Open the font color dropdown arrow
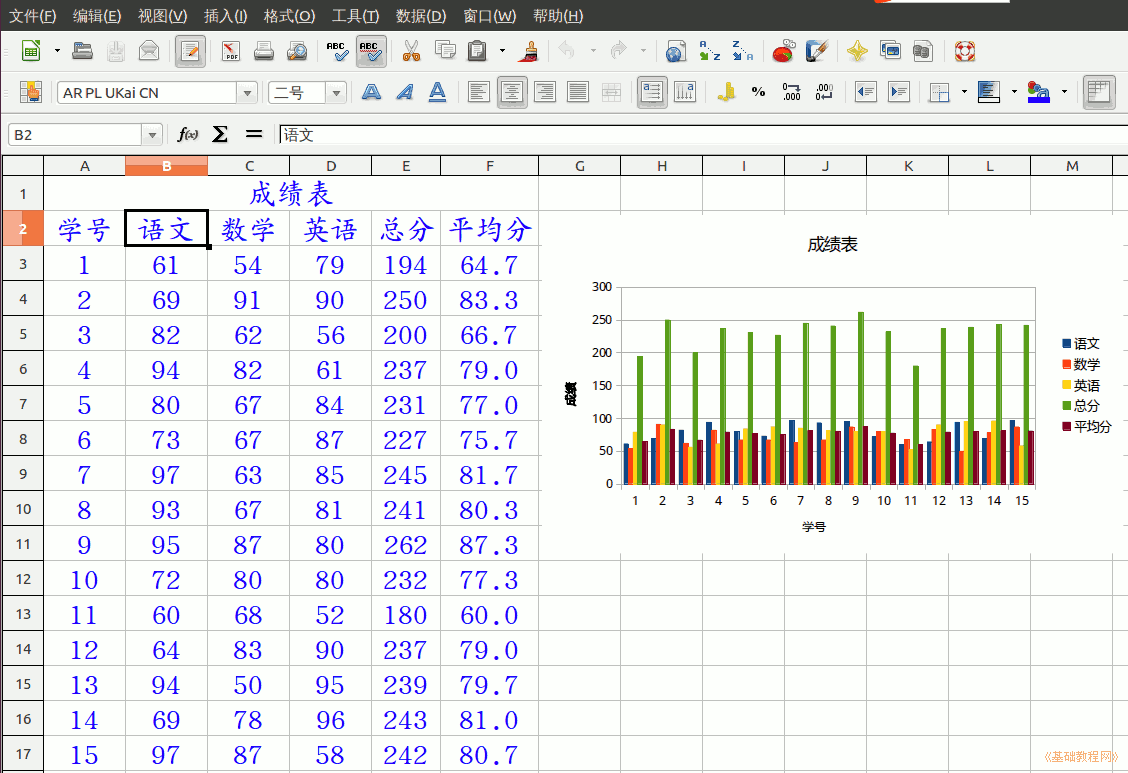 [x=1064, y=92]
